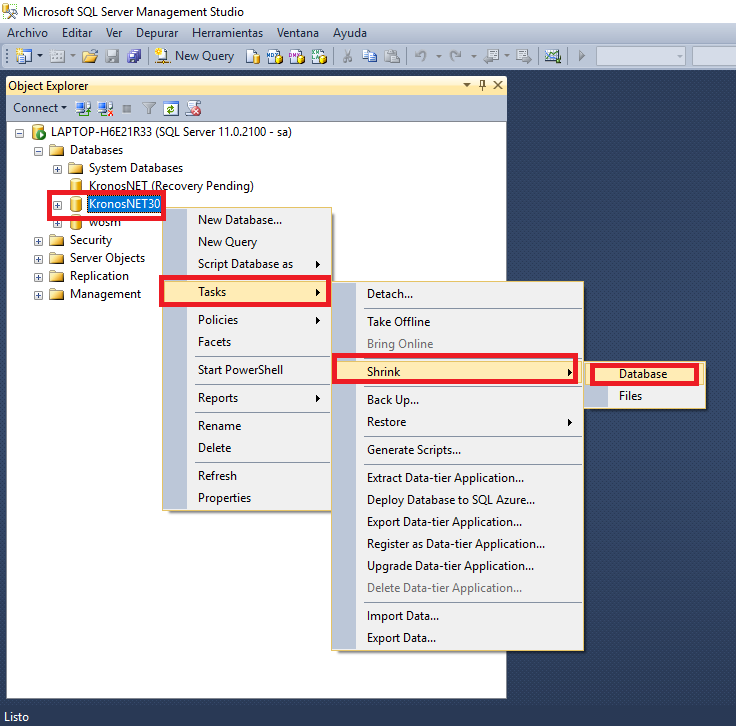Click the Add New Item icon
736x726 pixels.
[58, 56]
